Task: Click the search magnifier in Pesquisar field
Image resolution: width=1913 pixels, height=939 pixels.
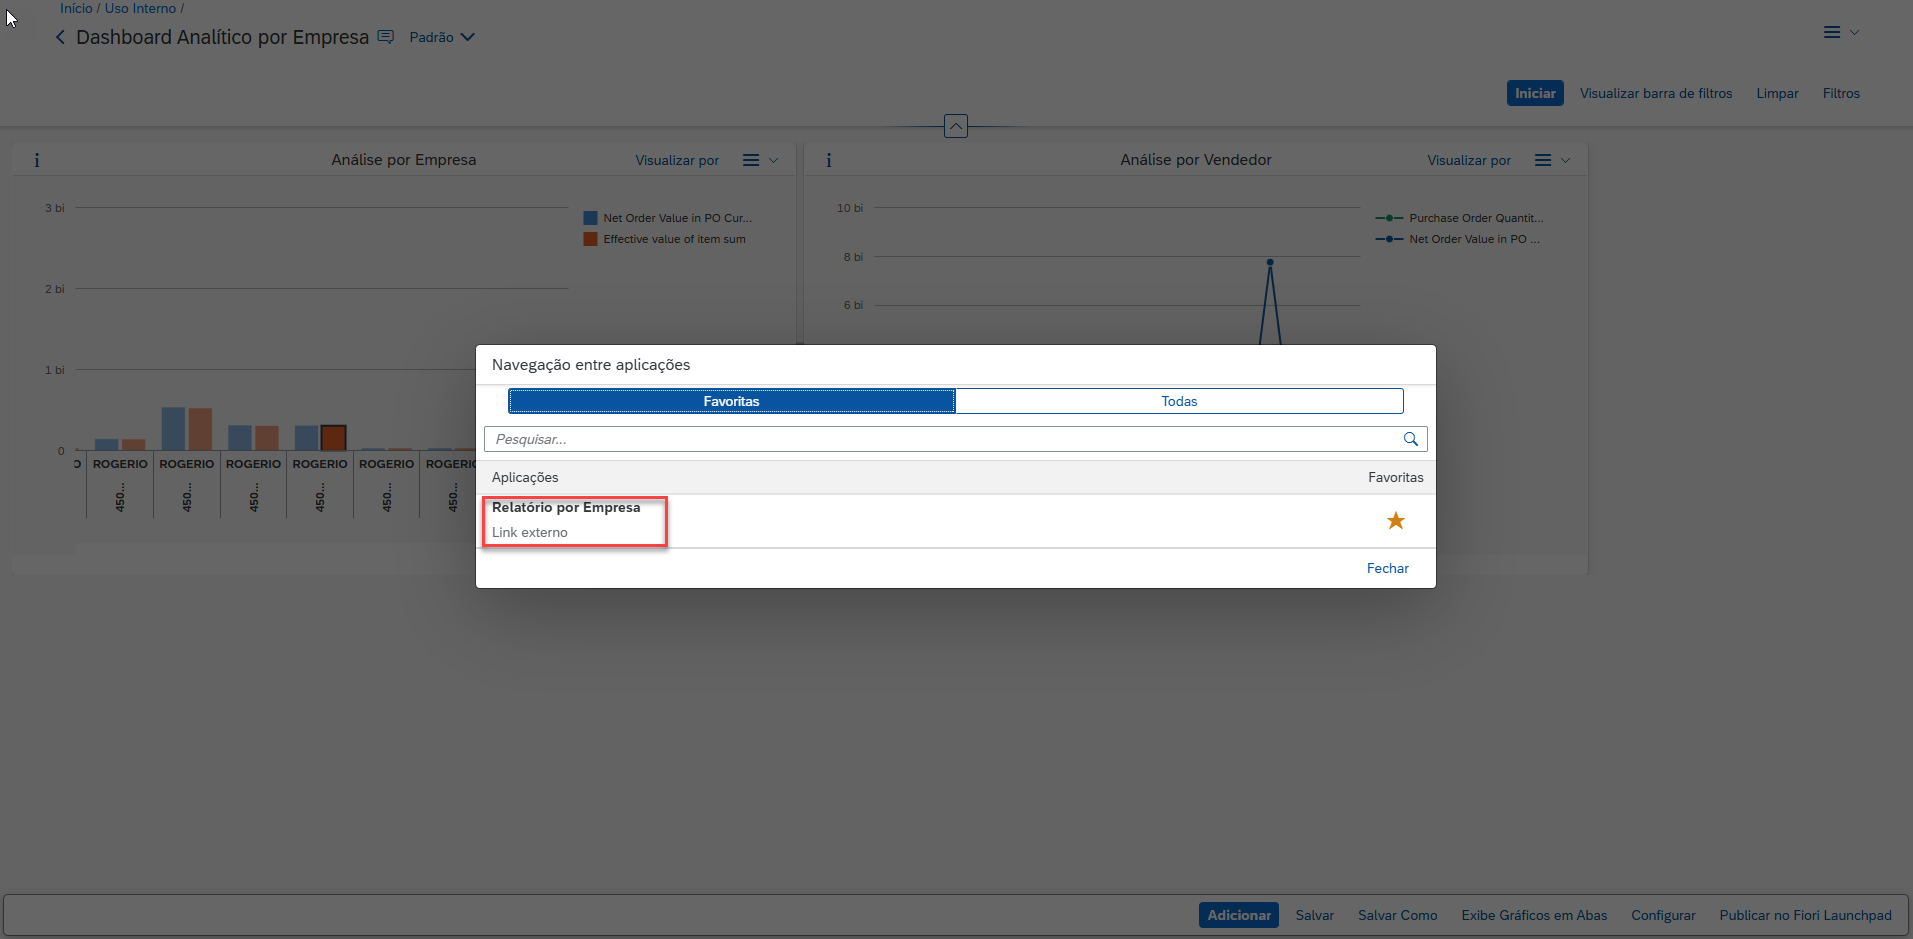Action: point(1410,439)
